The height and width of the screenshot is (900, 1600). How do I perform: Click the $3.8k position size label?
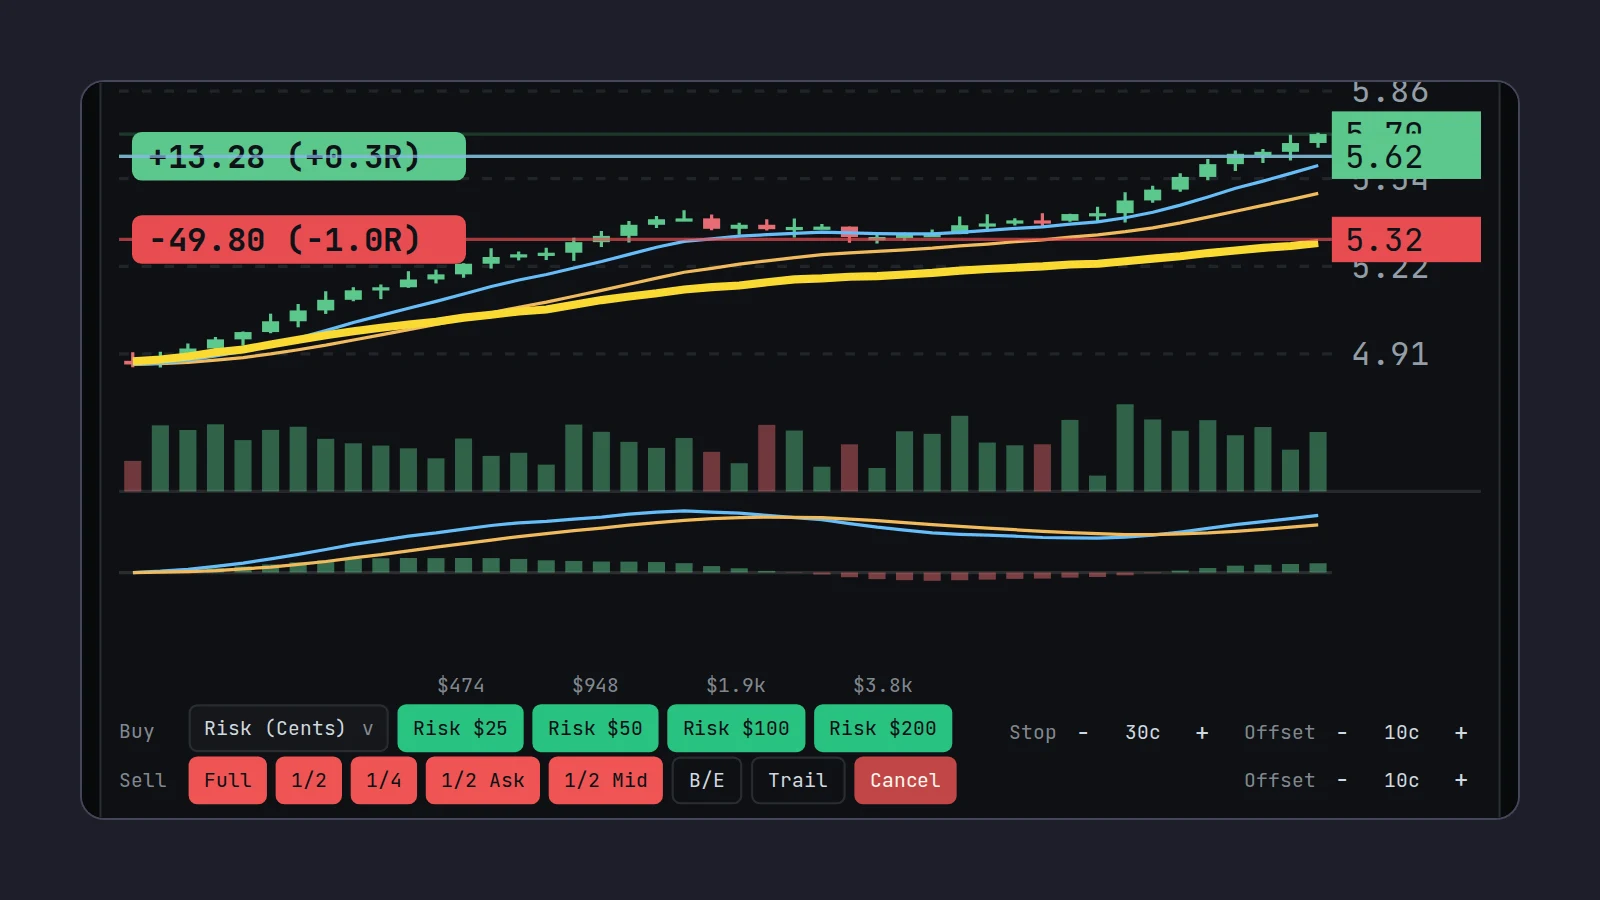(883, 685)
